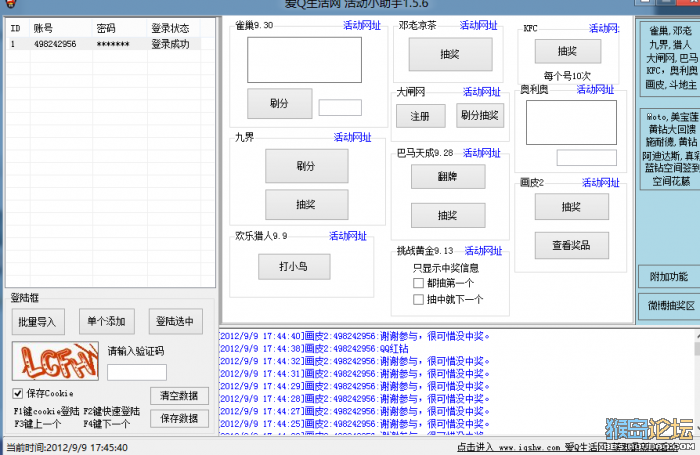The image size is (700, 455).
Task: Open 活动网址 link for 雀巢9.30
Action: [362, 25]
